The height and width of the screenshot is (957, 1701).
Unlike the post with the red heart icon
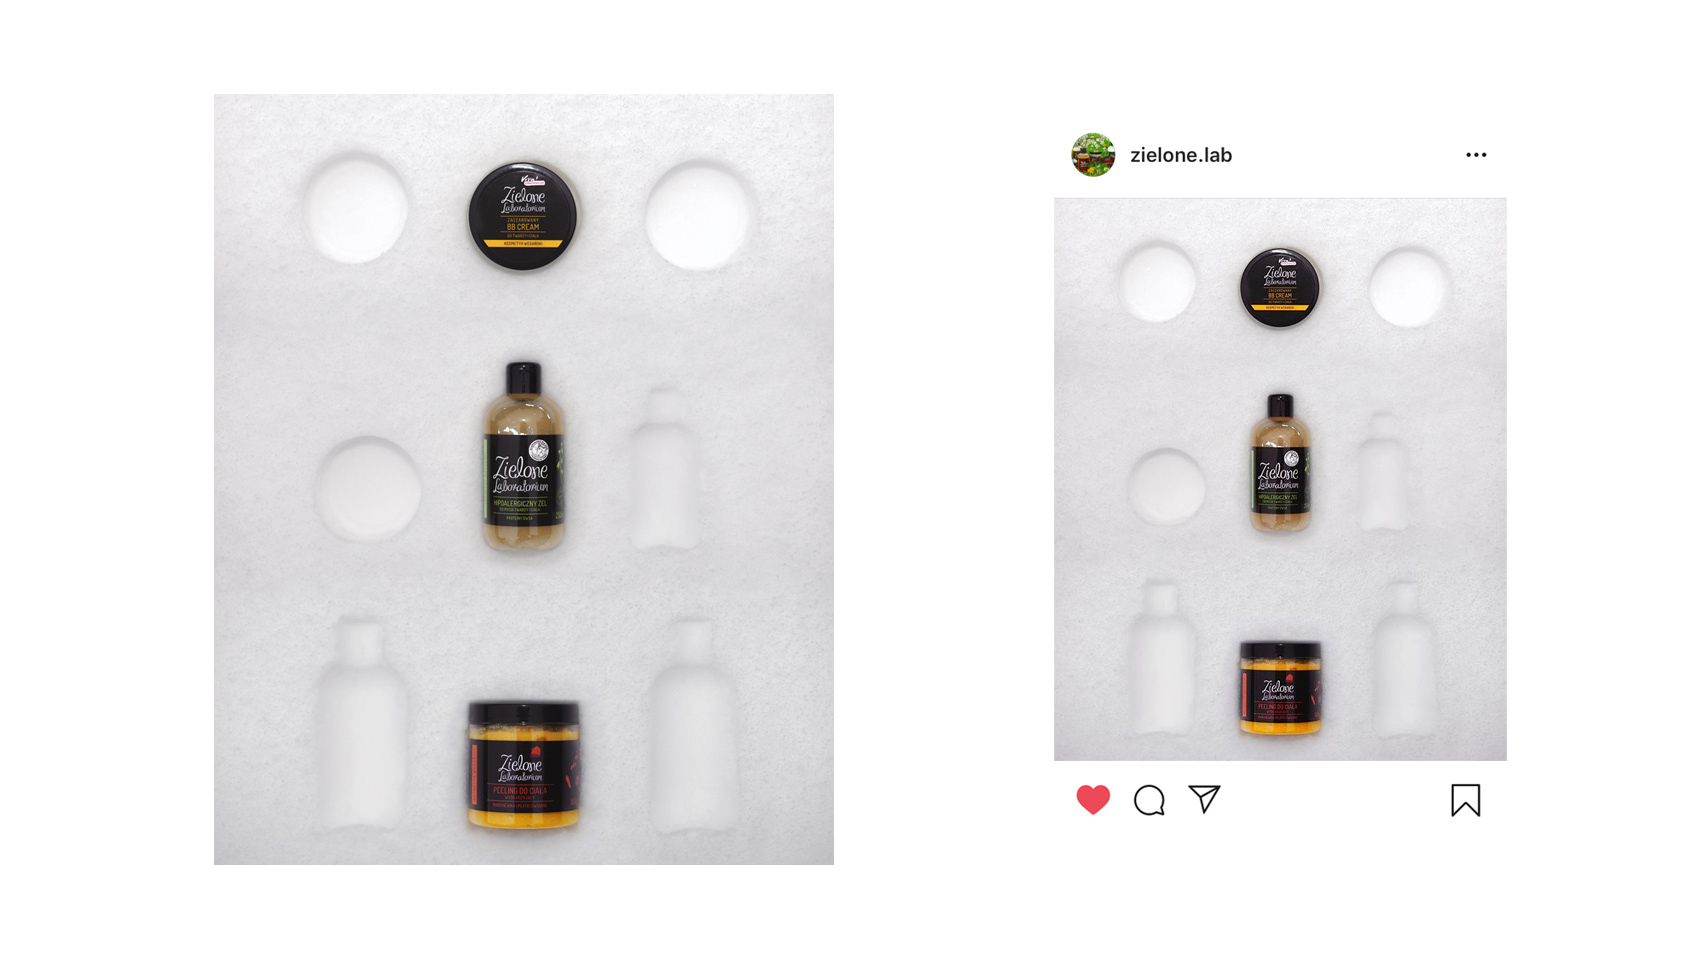(x=1093, y=800)
